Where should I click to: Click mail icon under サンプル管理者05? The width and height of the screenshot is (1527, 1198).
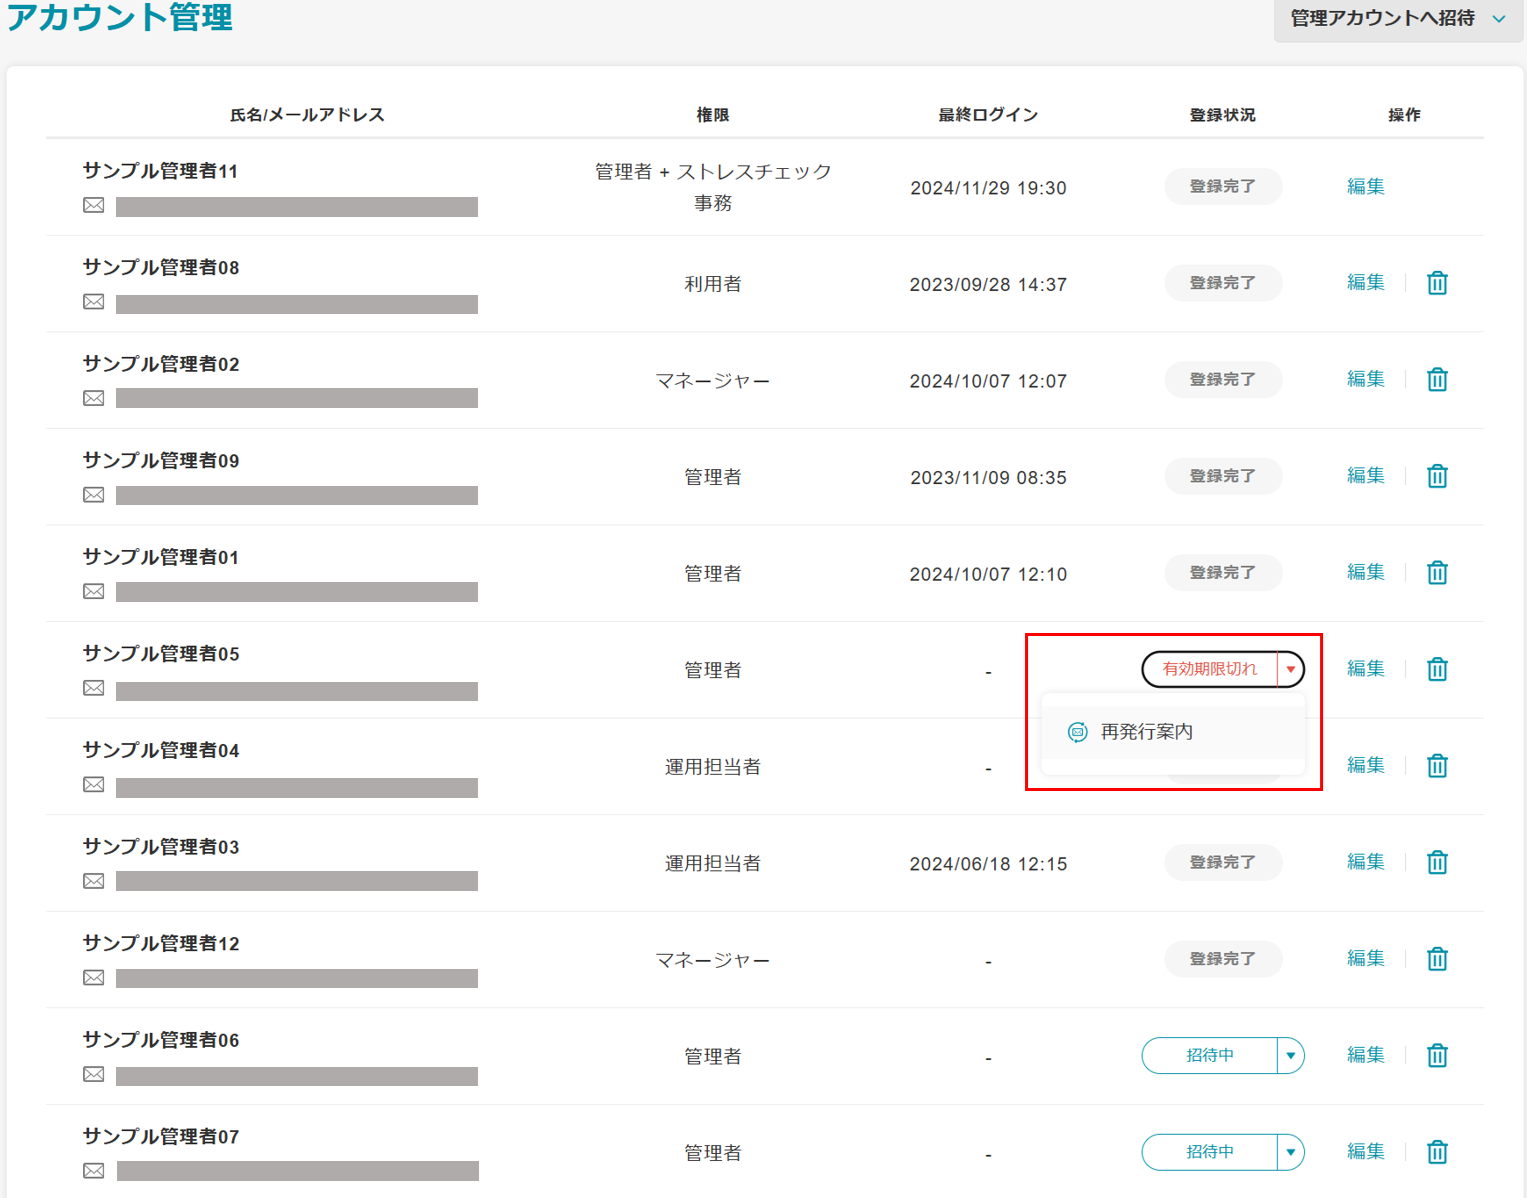click(x=94, y=688)
